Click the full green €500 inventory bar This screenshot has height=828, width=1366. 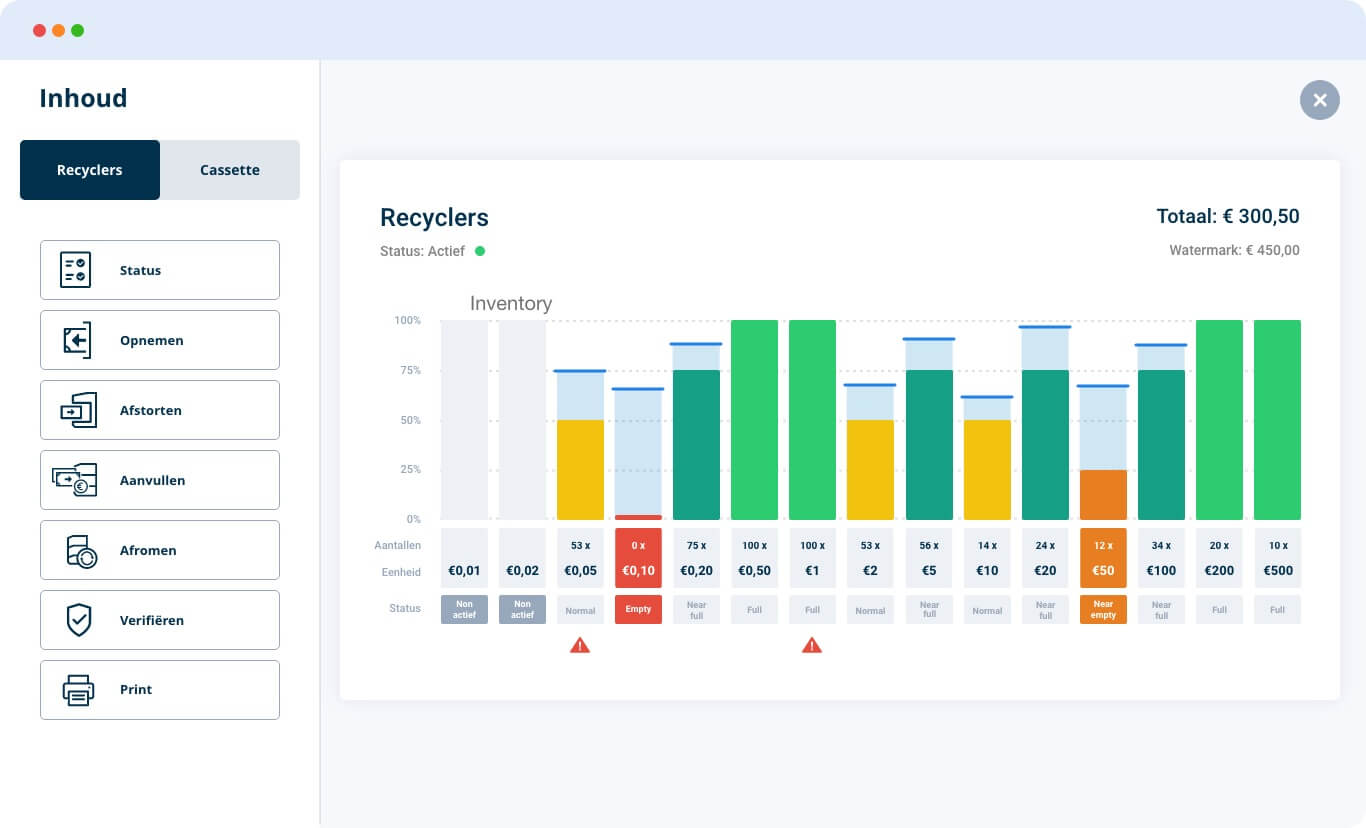(x=1277, y=420)
